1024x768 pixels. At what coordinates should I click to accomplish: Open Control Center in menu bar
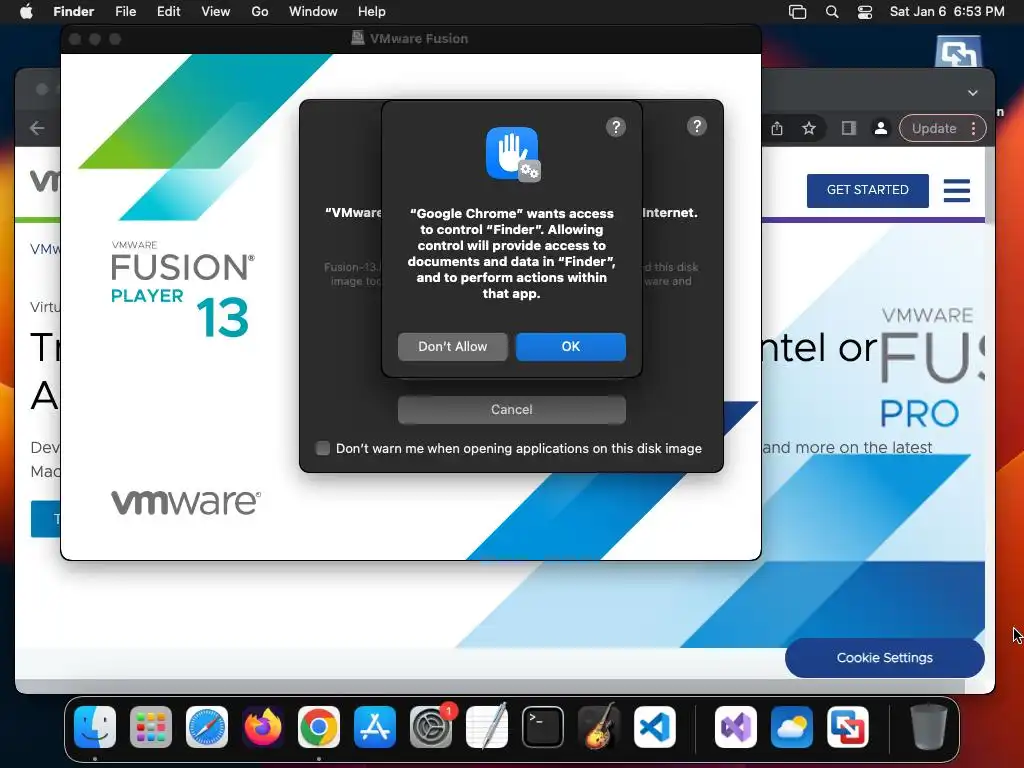pyautogui.click(x=865, y=12)
